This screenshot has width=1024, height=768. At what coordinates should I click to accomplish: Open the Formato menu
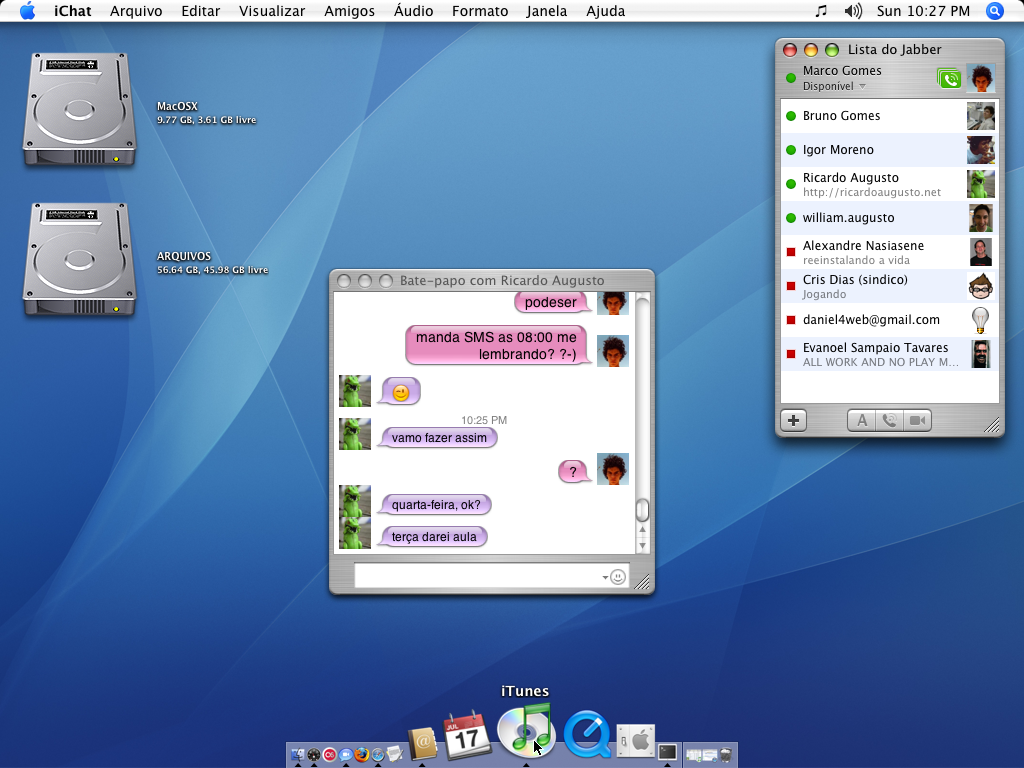point(479,11)
